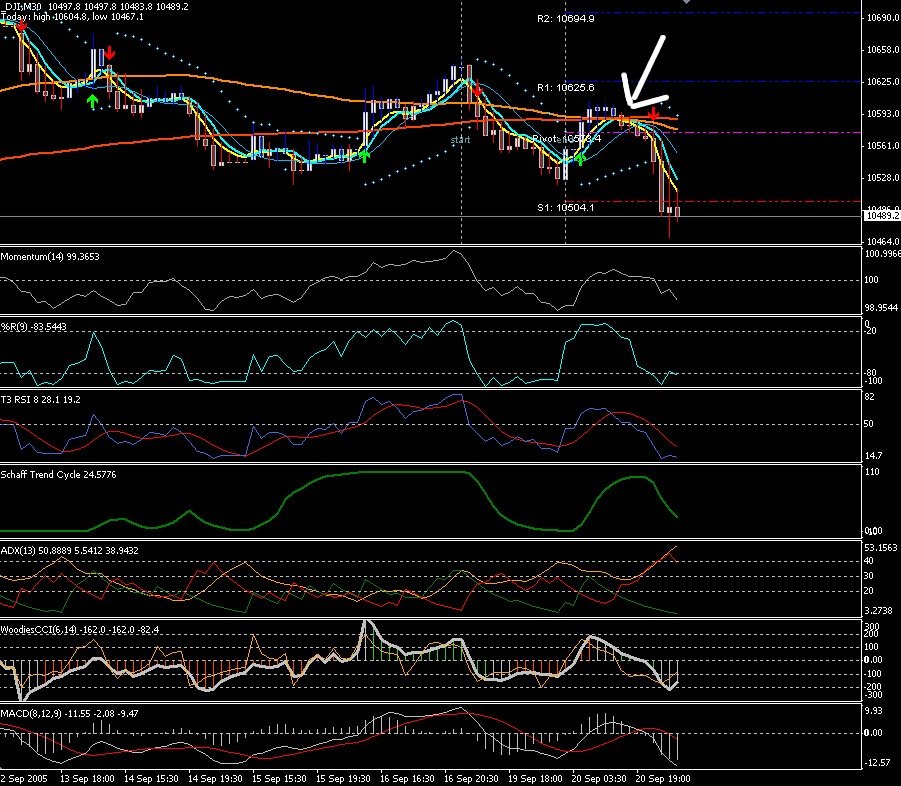Image resolution: width=901 pixels, height=786 pixels.
Task: Click the 'start' text label on chart
Action: pos(460,140)
